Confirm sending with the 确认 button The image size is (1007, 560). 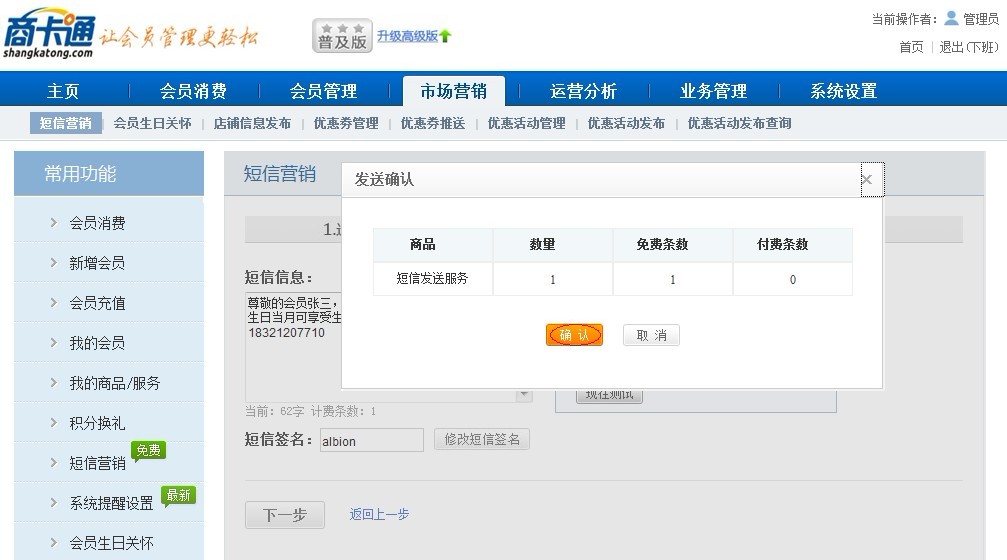[x=574, y=335]
